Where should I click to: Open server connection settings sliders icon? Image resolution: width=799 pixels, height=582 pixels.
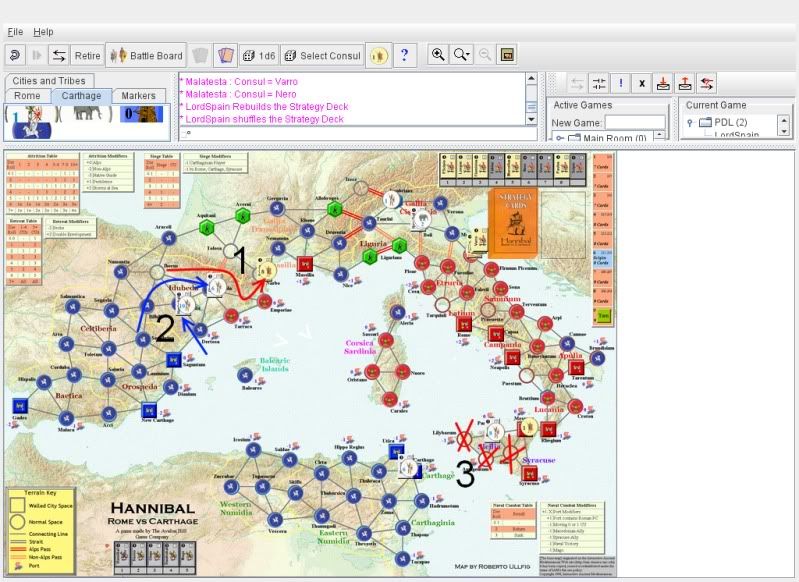pyautogui.click(x=598, y=83)
